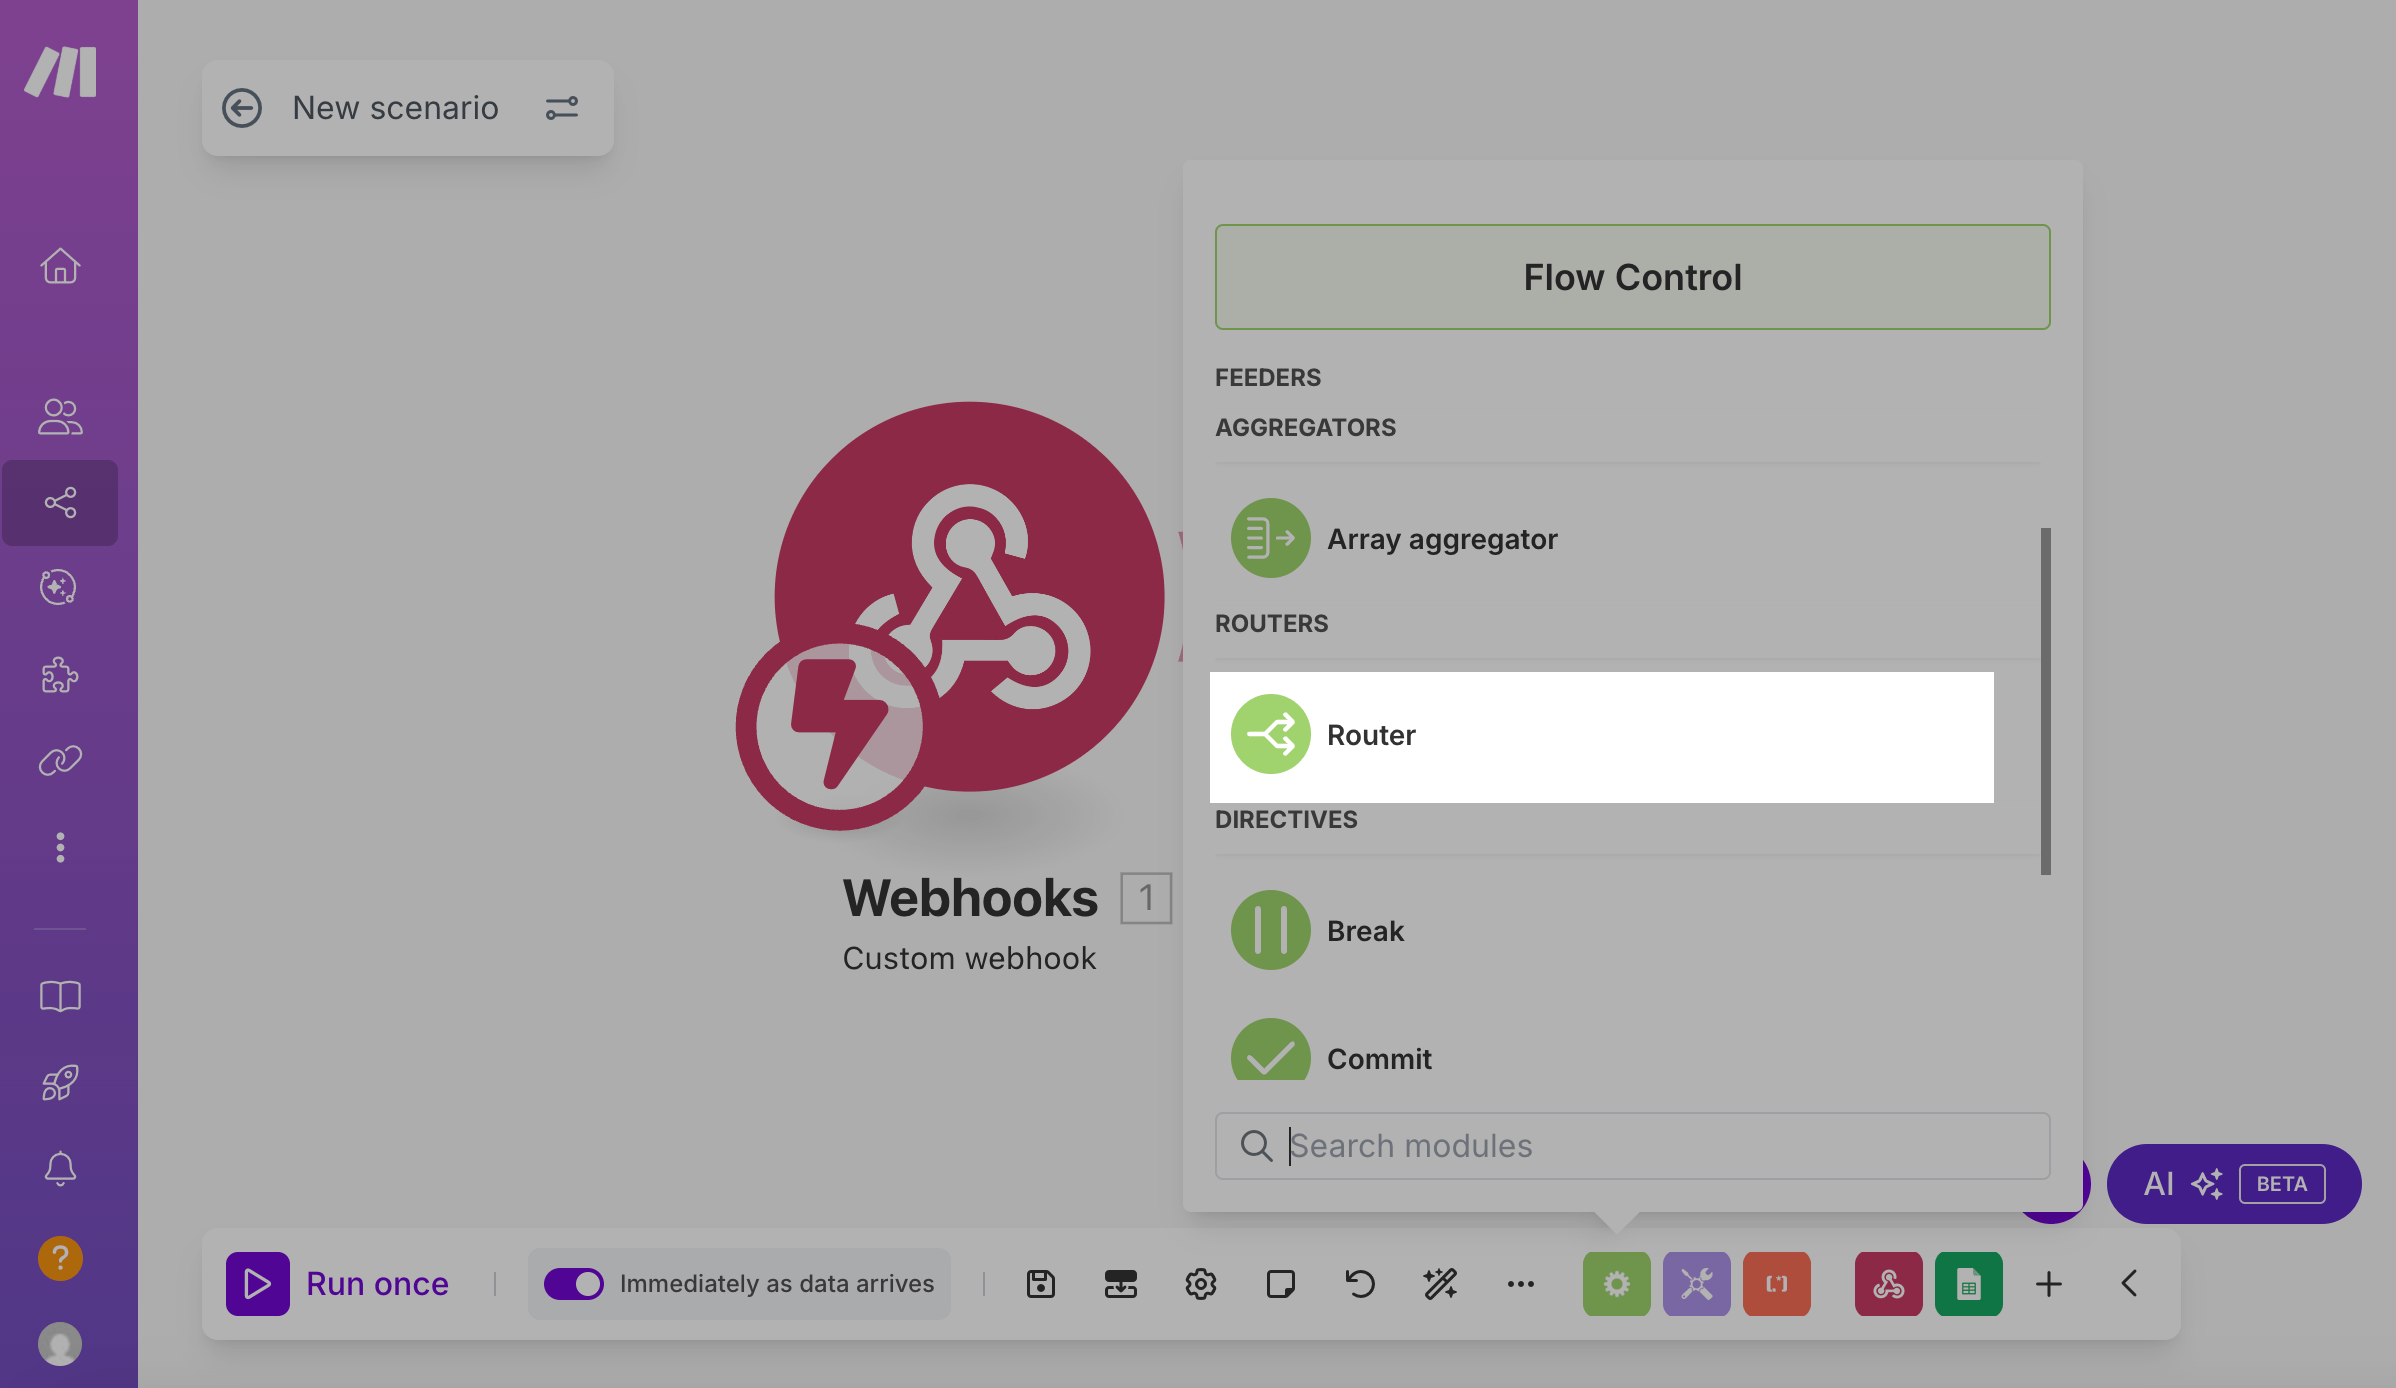
Task: Click the module list scrollbar
Action: [x=2045, y=700]
